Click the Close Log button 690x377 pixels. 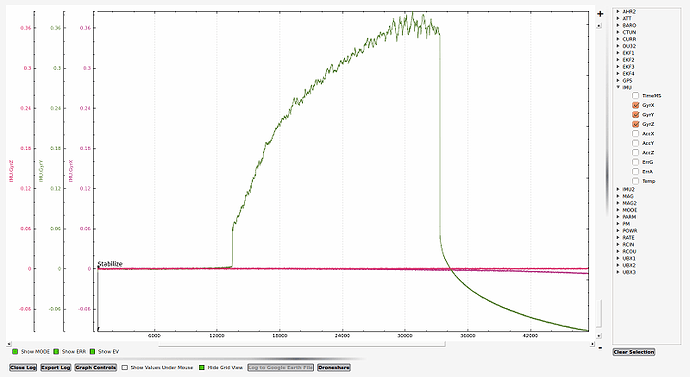[x=23, y=367]
